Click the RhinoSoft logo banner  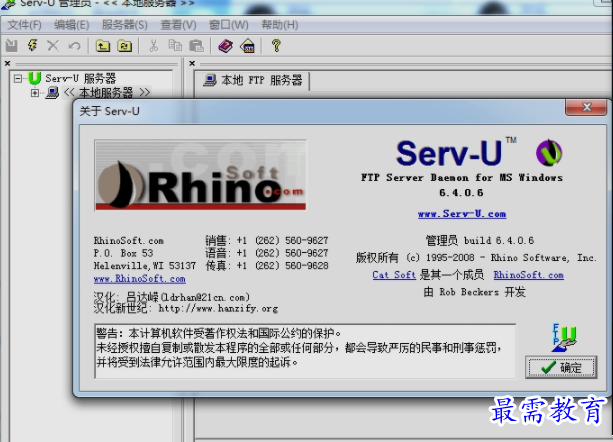[x=200, y=175]
